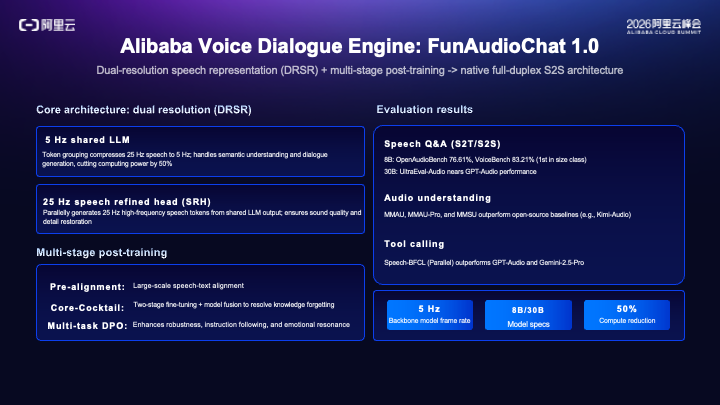Select the OpenAudioBench results text line

485,160
